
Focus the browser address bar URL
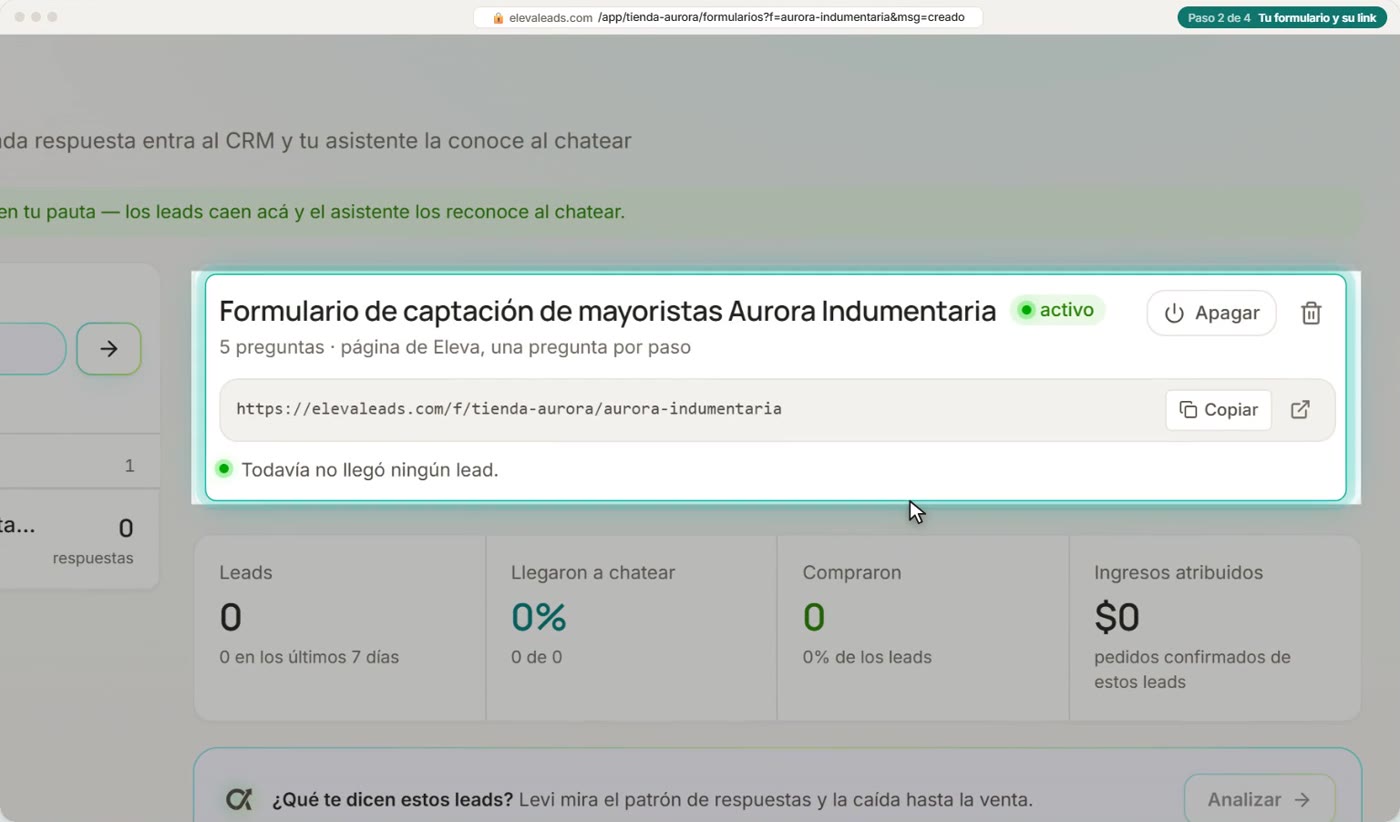(x=728, y=18)
